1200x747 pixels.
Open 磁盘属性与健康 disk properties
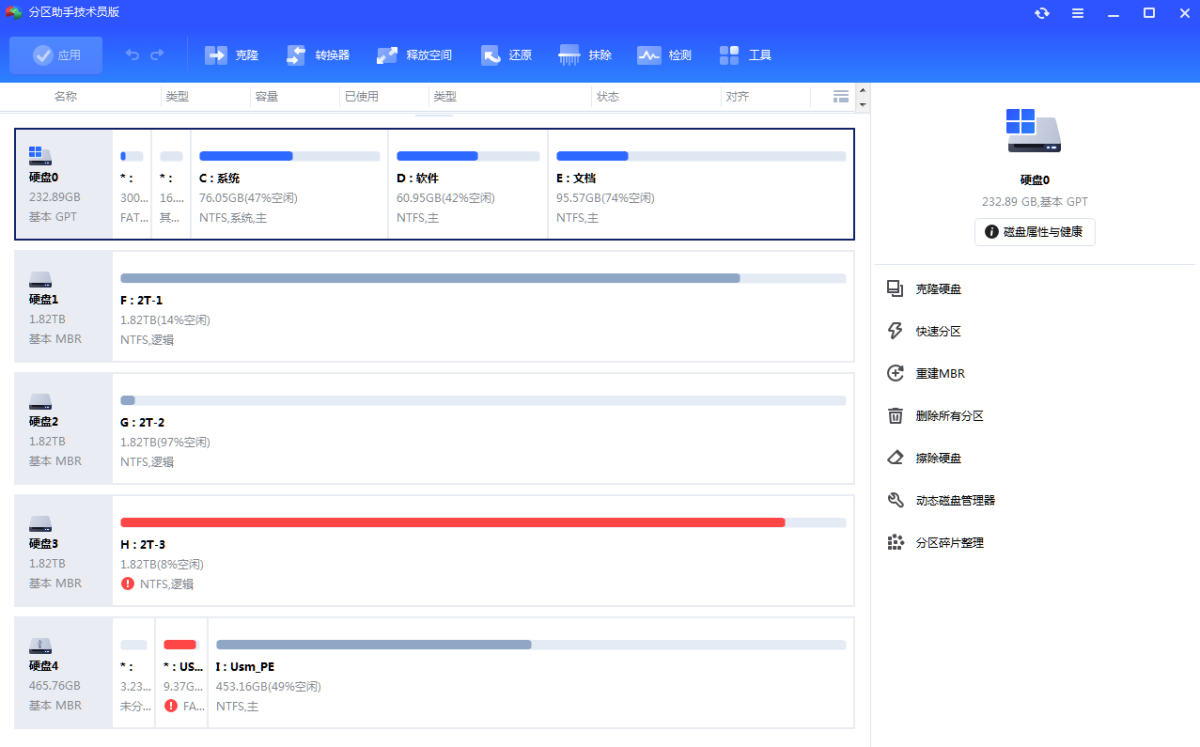click(1034, 231)
